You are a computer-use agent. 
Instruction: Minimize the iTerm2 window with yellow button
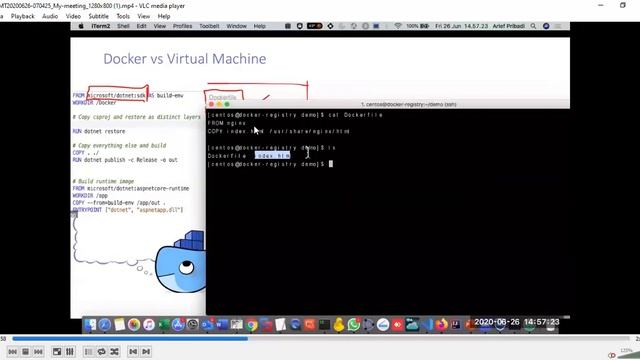pos(219,104)
